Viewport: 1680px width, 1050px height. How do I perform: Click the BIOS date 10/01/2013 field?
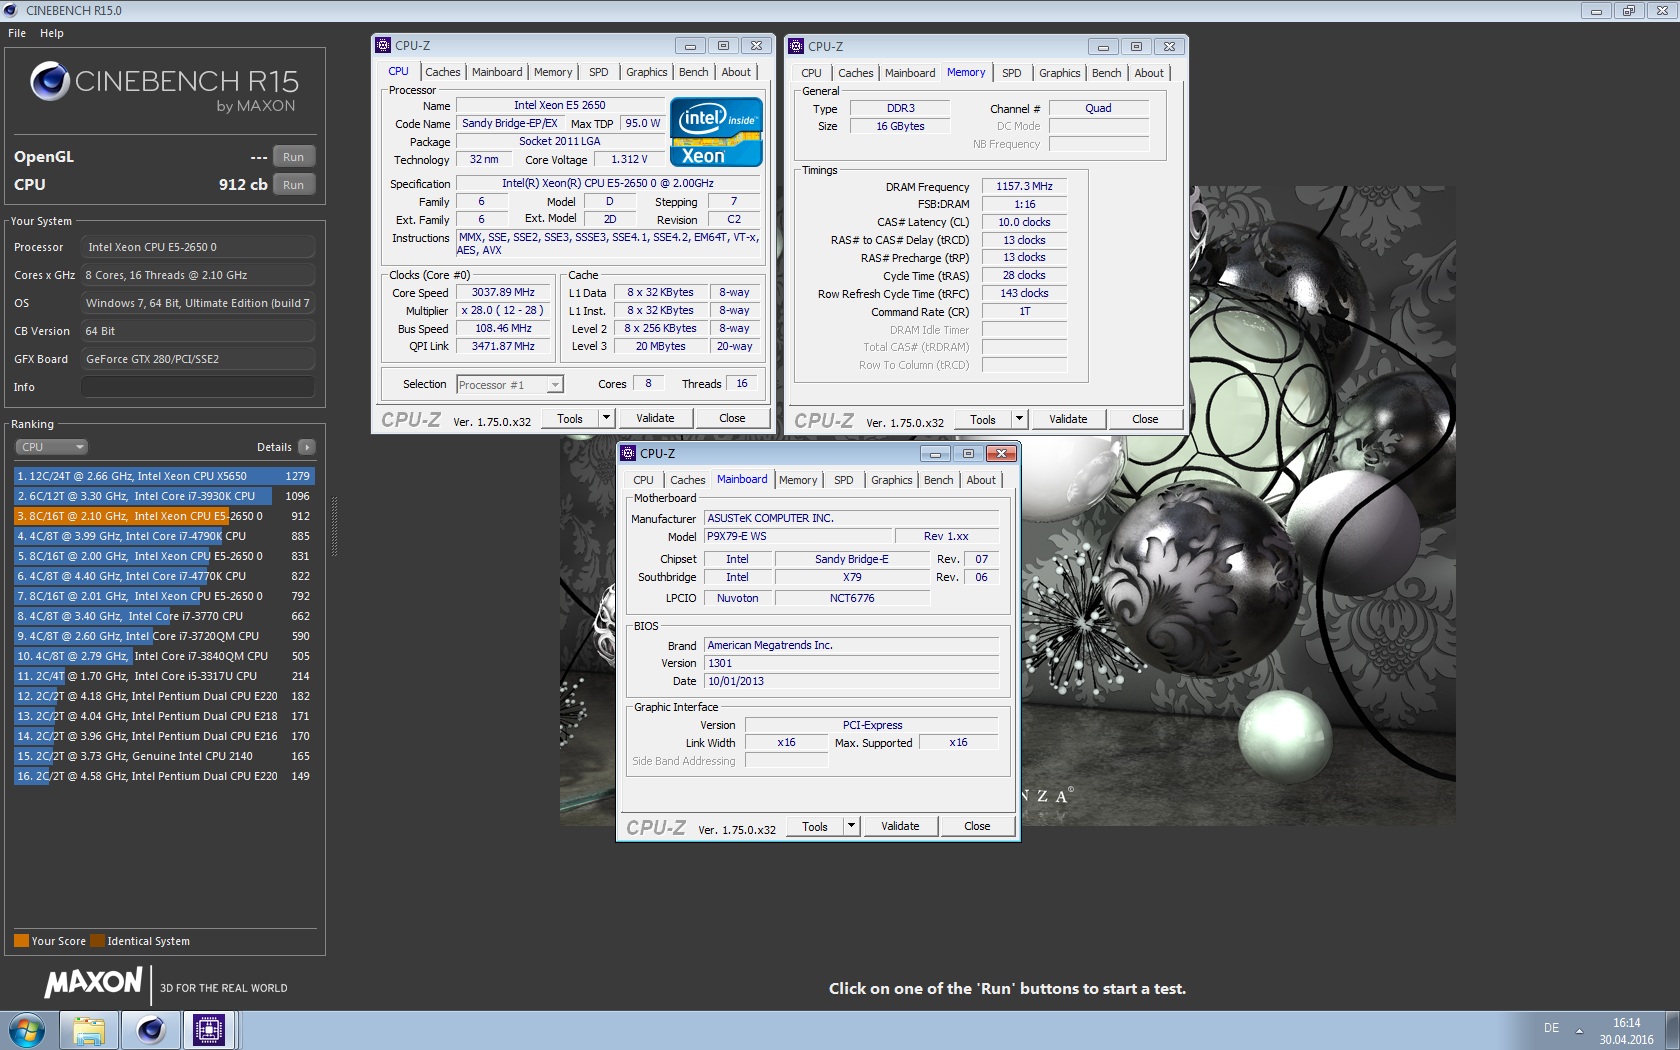[x=852, y=681]
